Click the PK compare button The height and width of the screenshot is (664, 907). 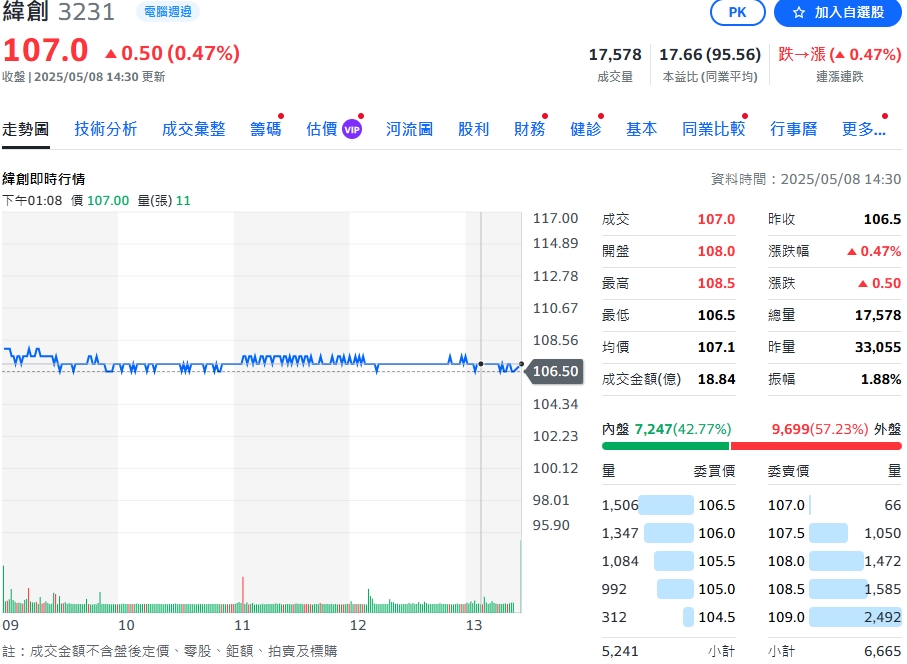(x=737, y=12)
